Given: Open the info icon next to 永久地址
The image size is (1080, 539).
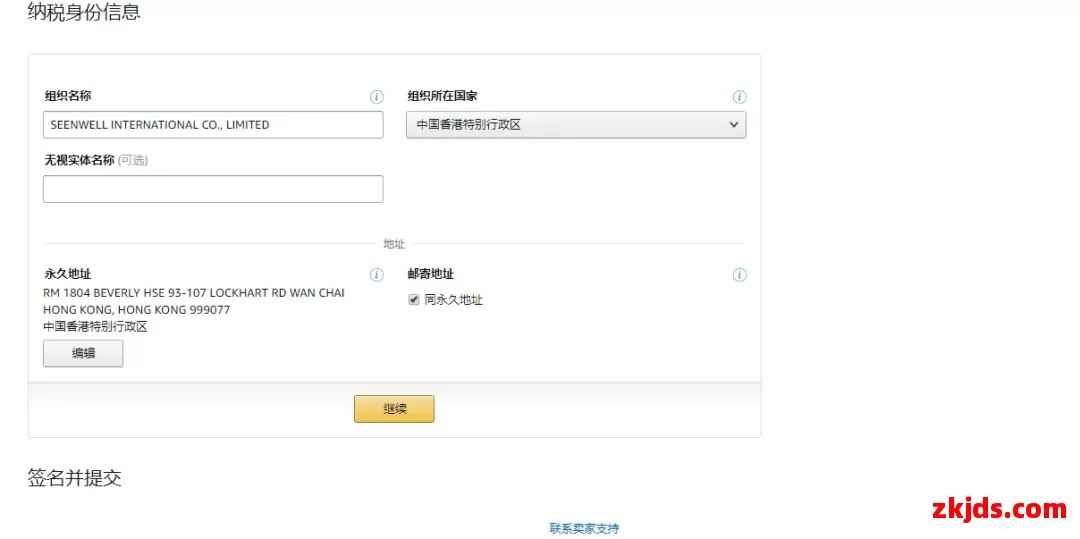Looking at the screenshot, I should click(376, 275).
